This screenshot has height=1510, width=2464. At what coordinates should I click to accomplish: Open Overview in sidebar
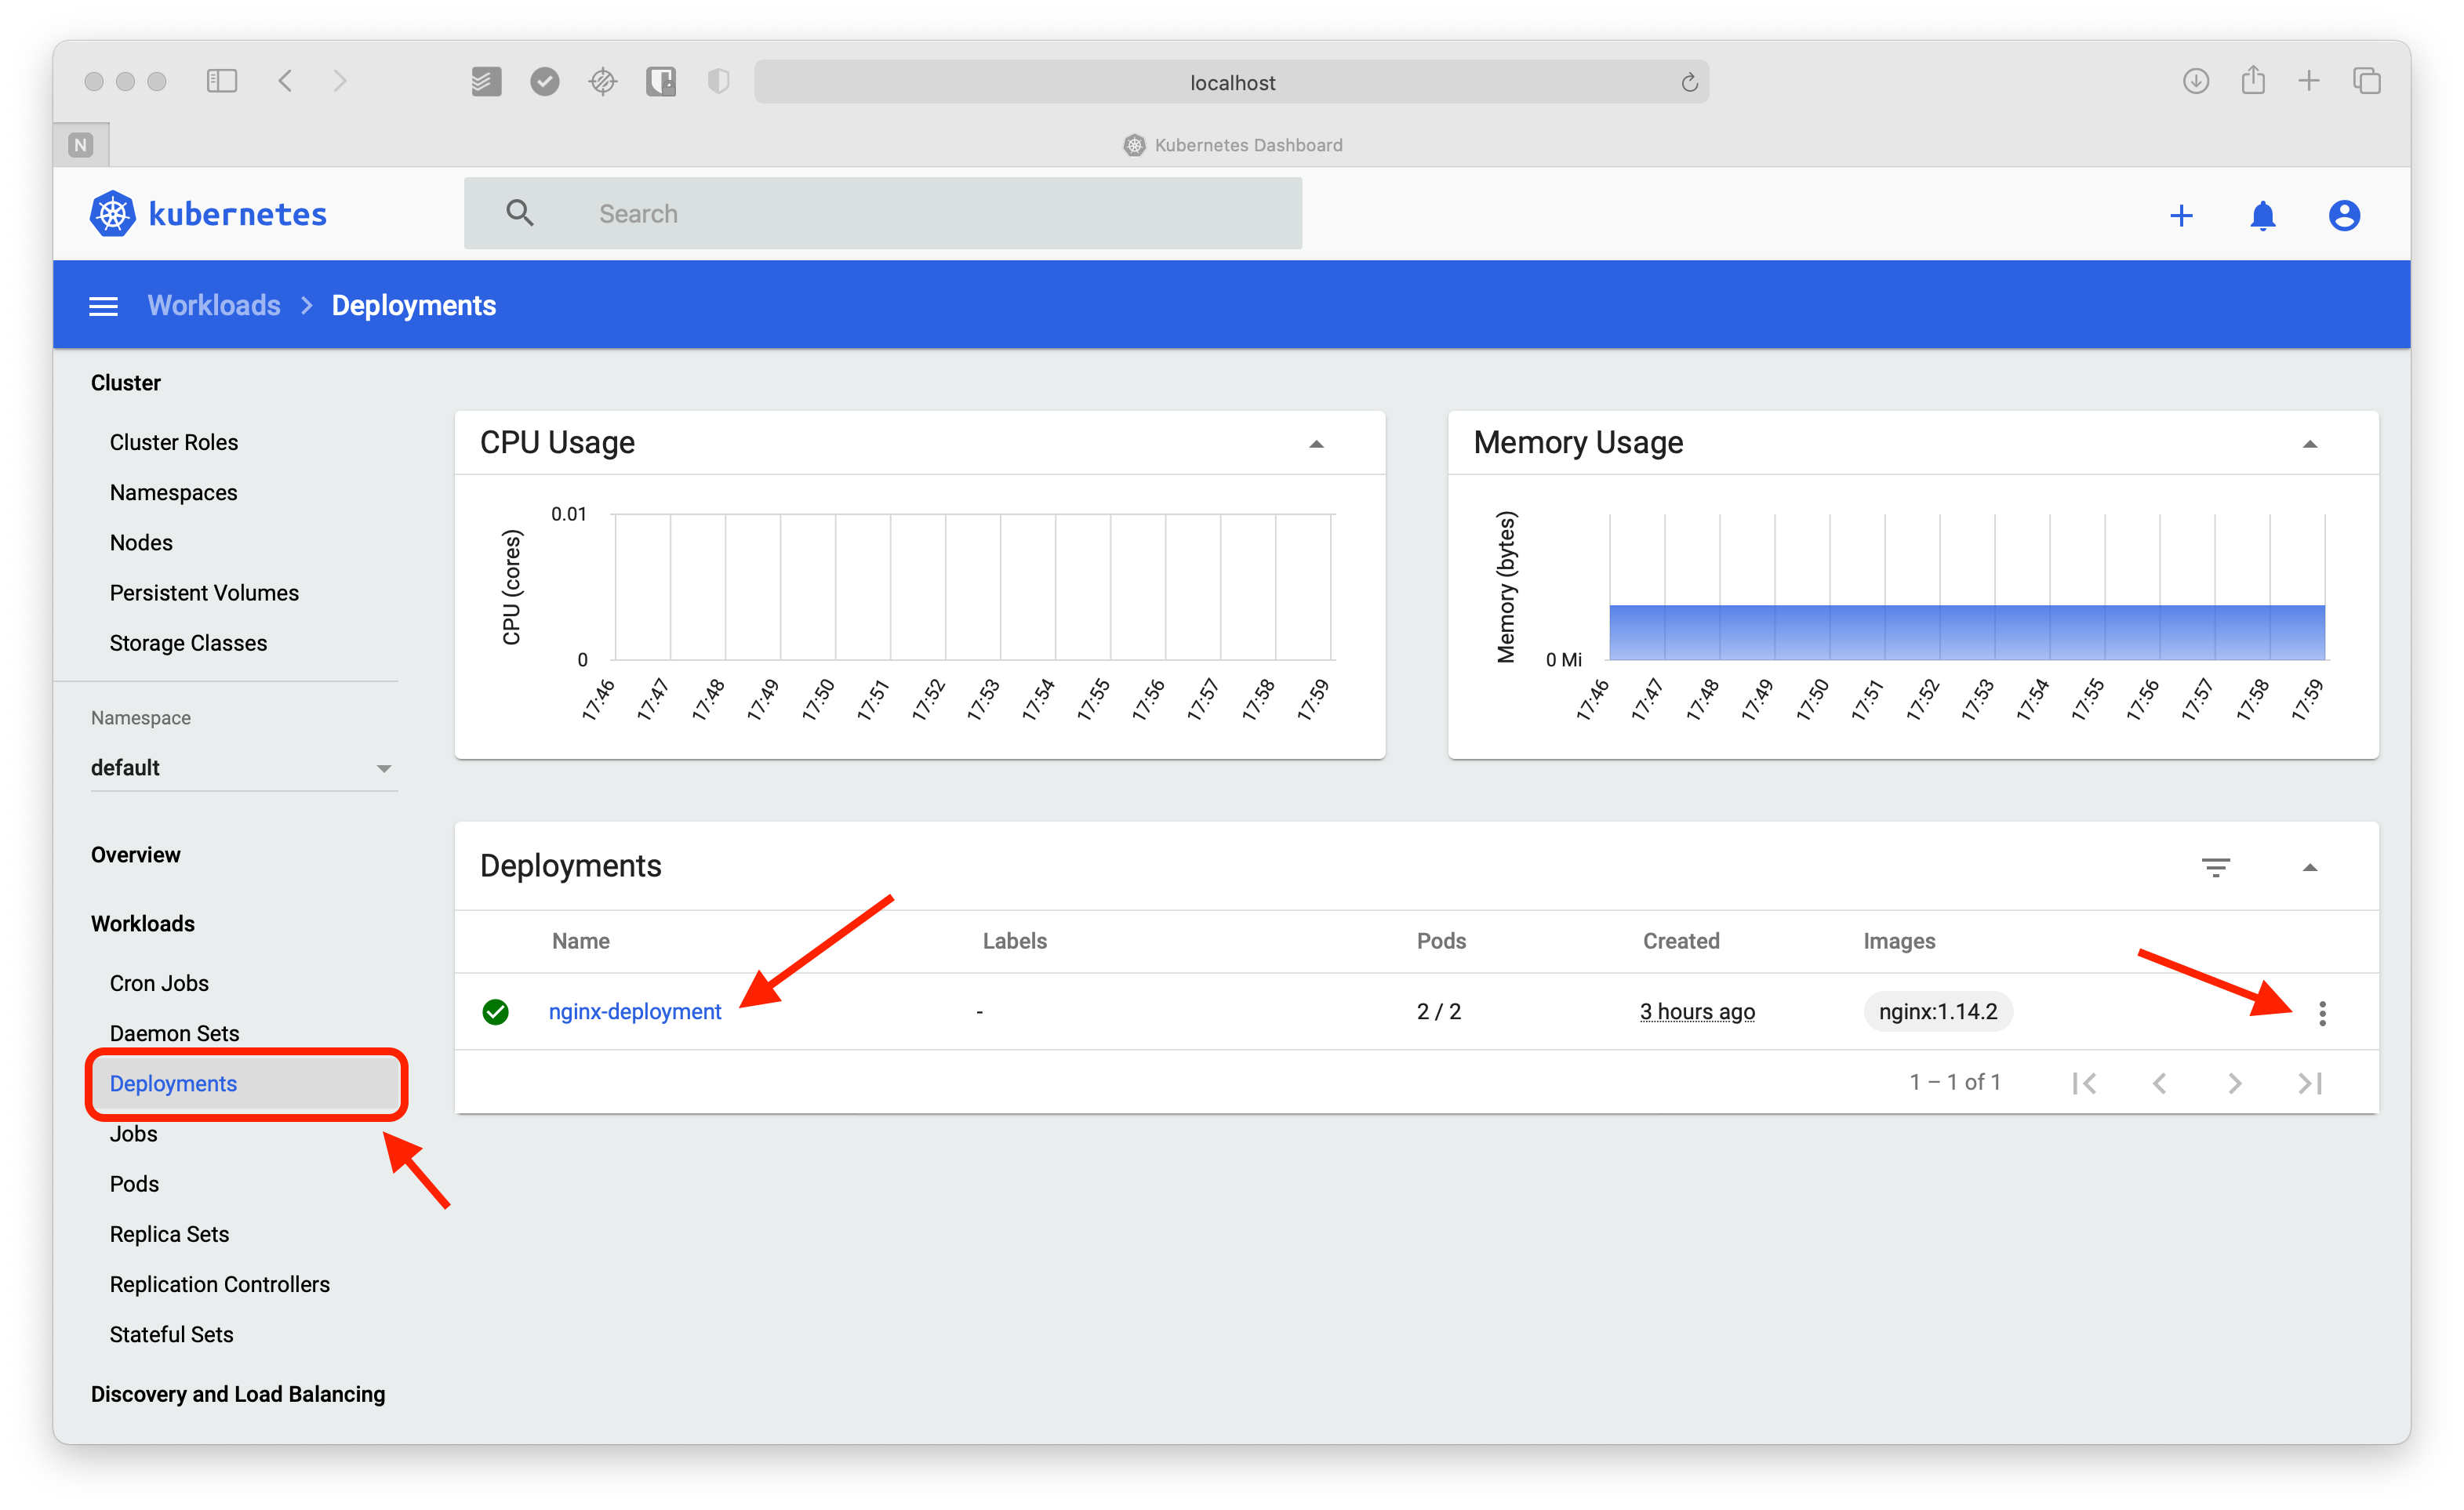[135, 855]
